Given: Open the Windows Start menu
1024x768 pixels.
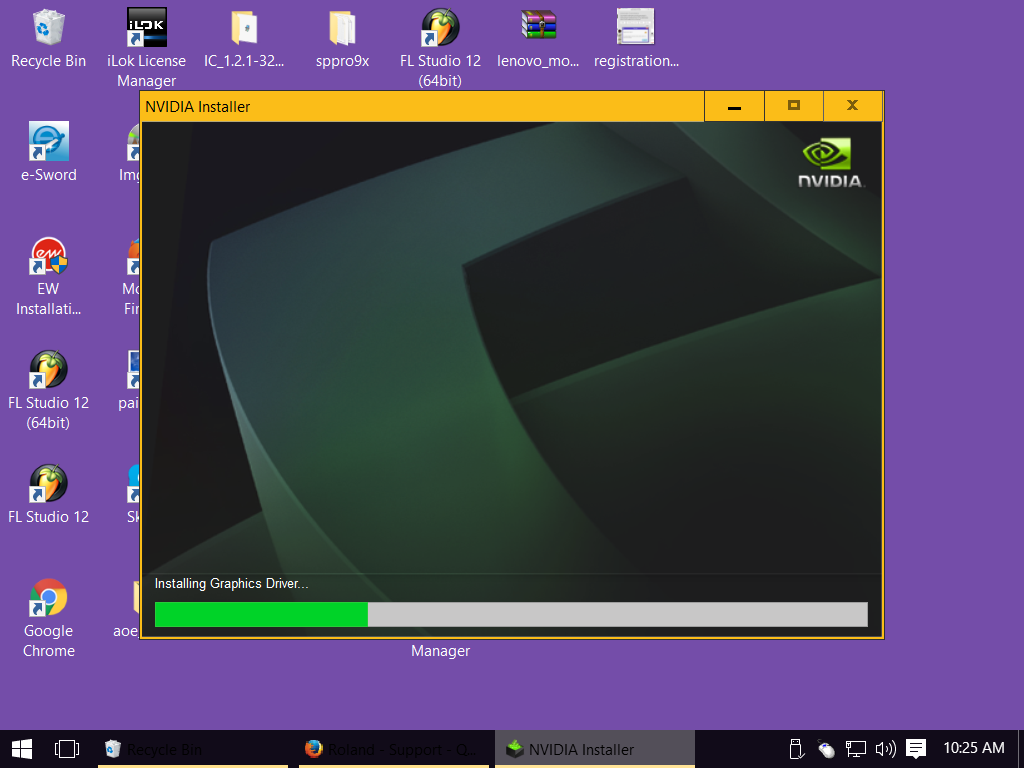Looking at the screenshot, I should 22,749.
